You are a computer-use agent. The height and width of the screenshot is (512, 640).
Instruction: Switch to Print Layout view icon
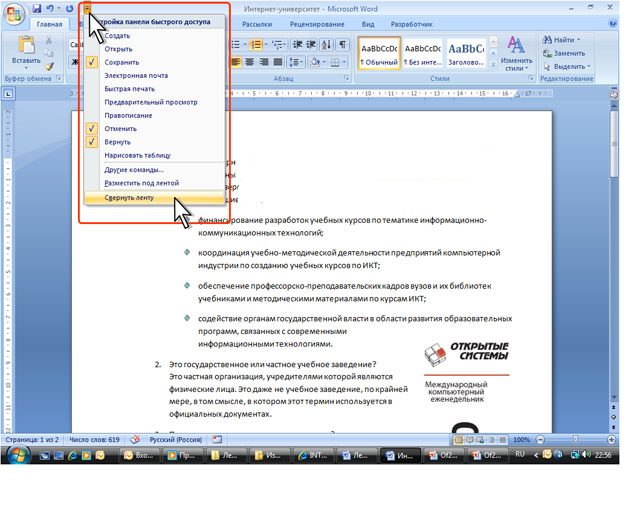[x=459, y=440]
